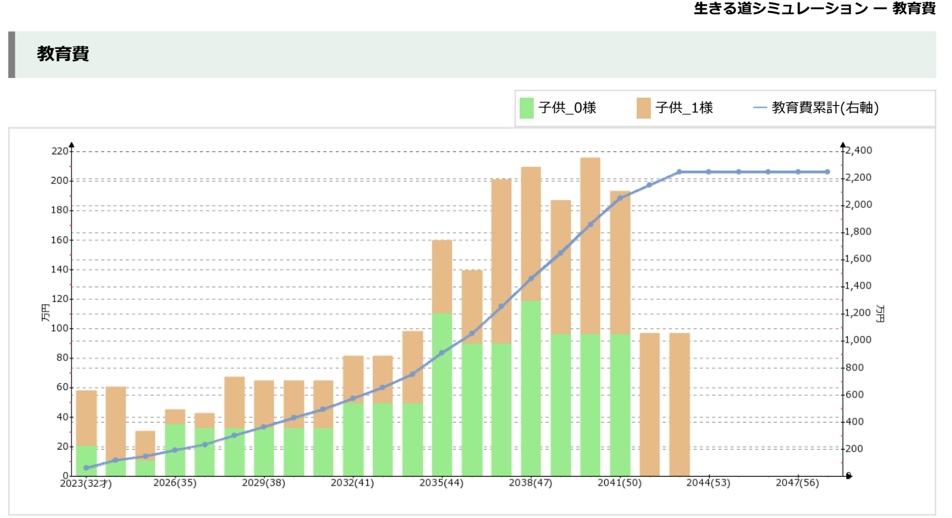952x518 pixels.
Task: Click the 2047(56) x-axis label
Action: pyautogui.click(x=797, y=483)
